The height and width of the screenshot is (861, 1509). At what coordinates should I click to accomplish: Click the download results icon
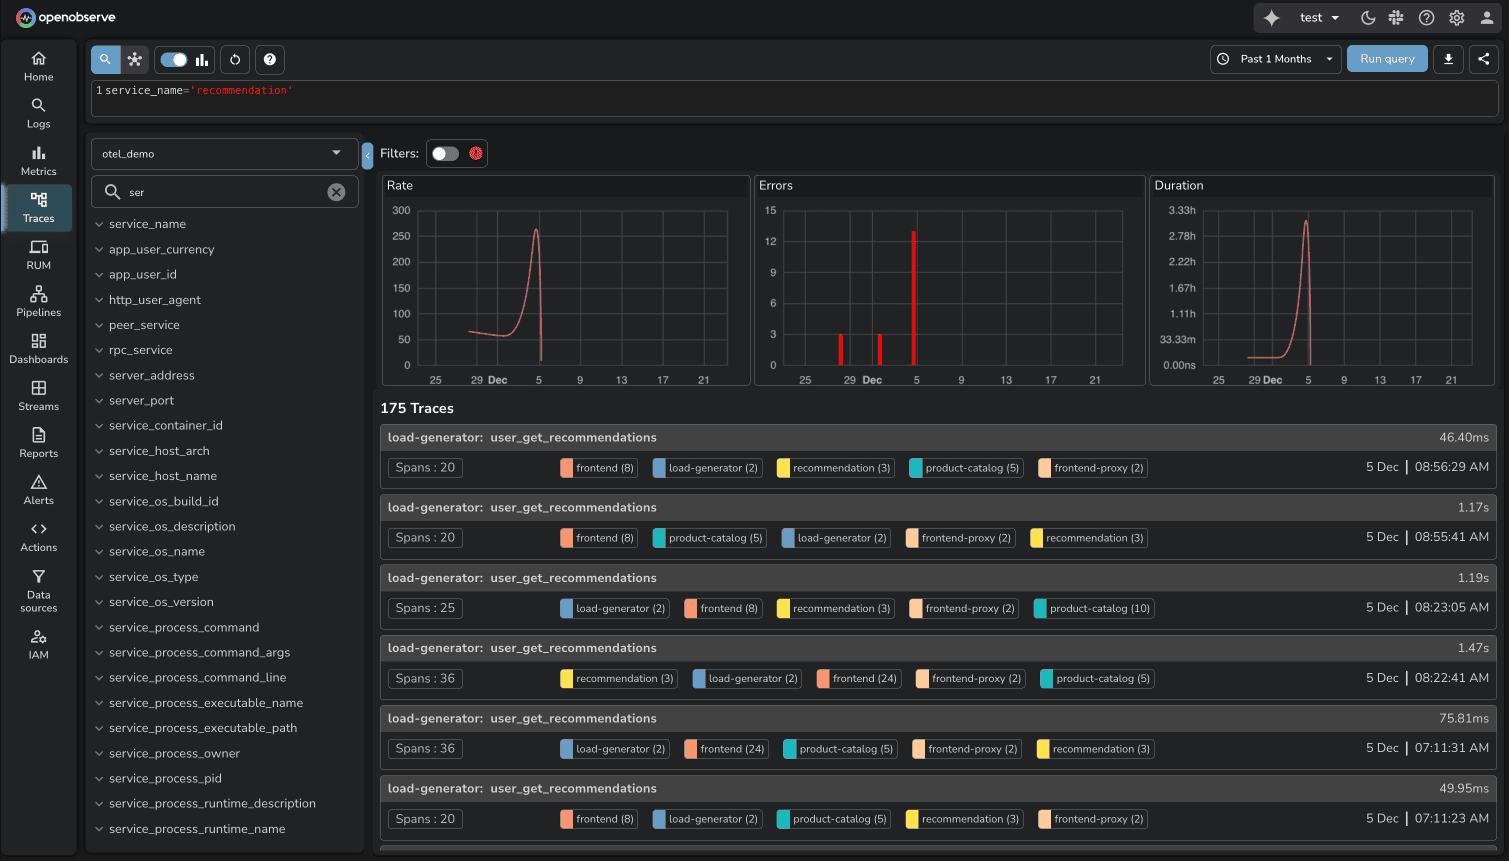[x=1448, y=59]
